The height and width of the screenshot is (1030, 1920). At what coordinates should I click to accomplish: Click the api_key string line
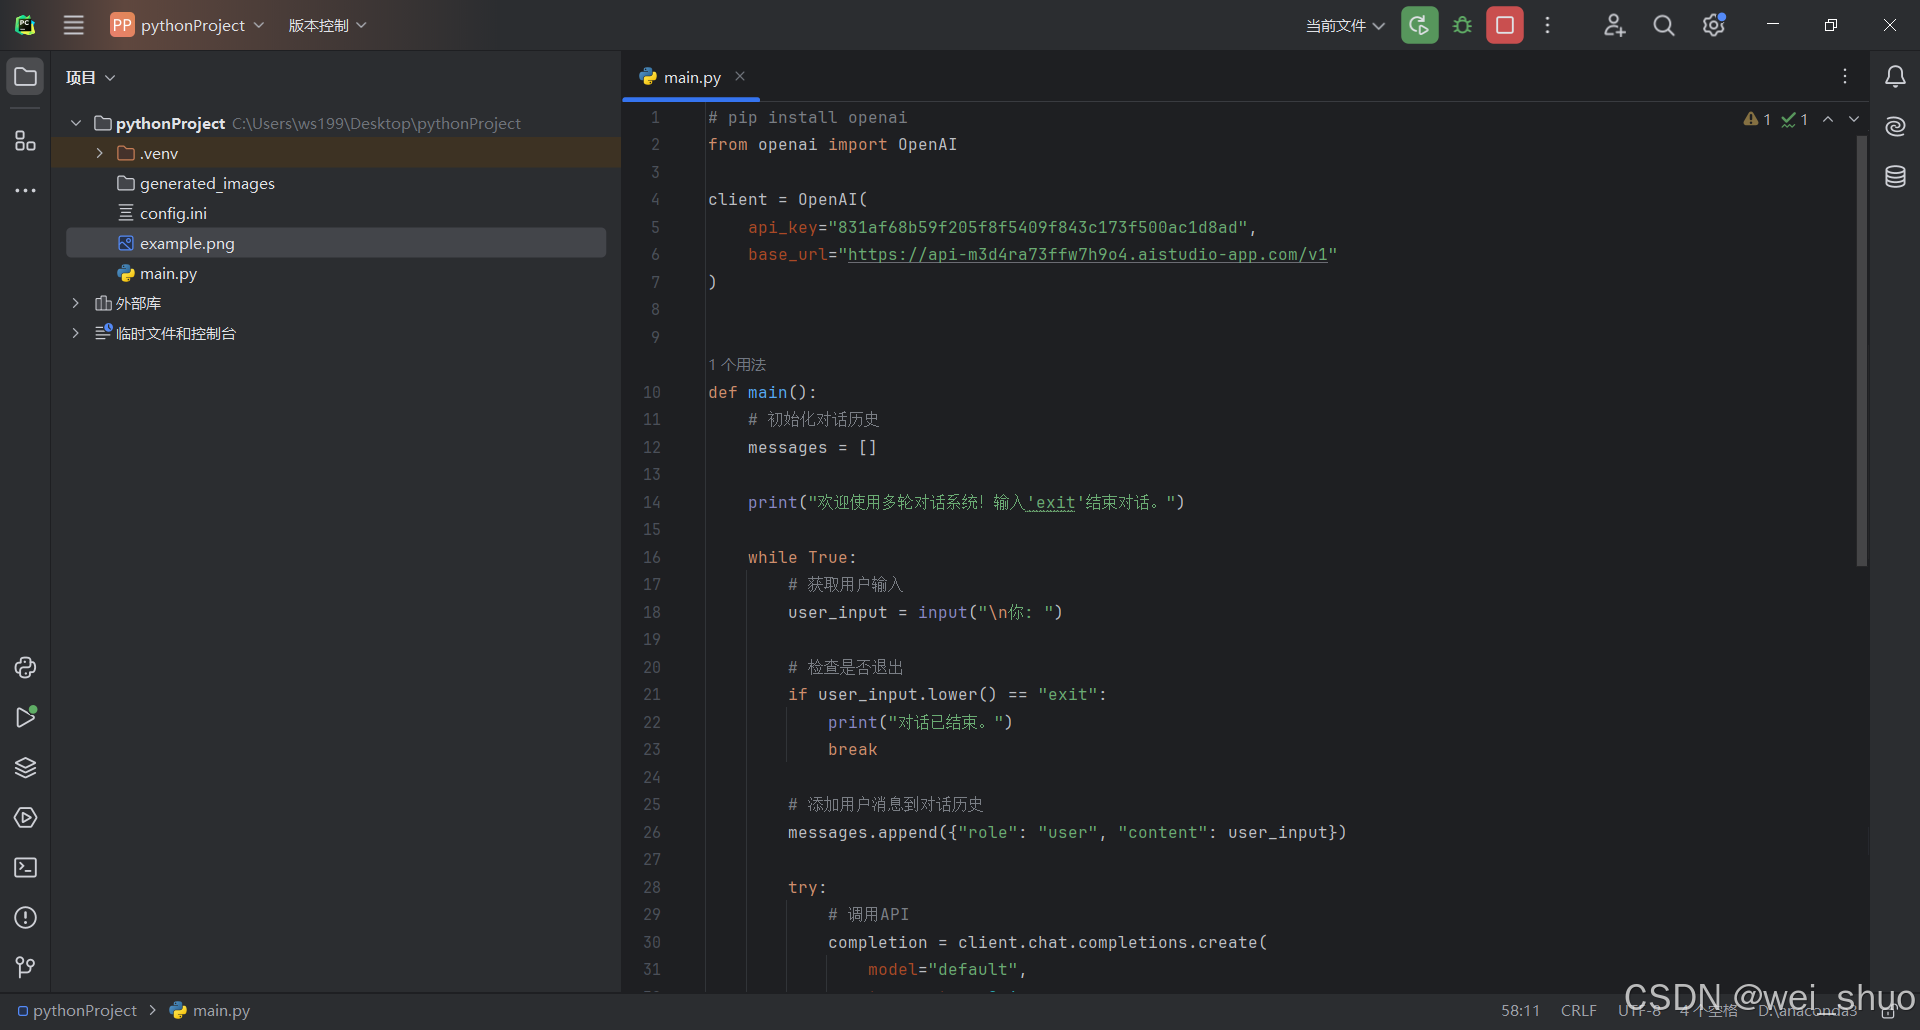(x=1002, y=228)
